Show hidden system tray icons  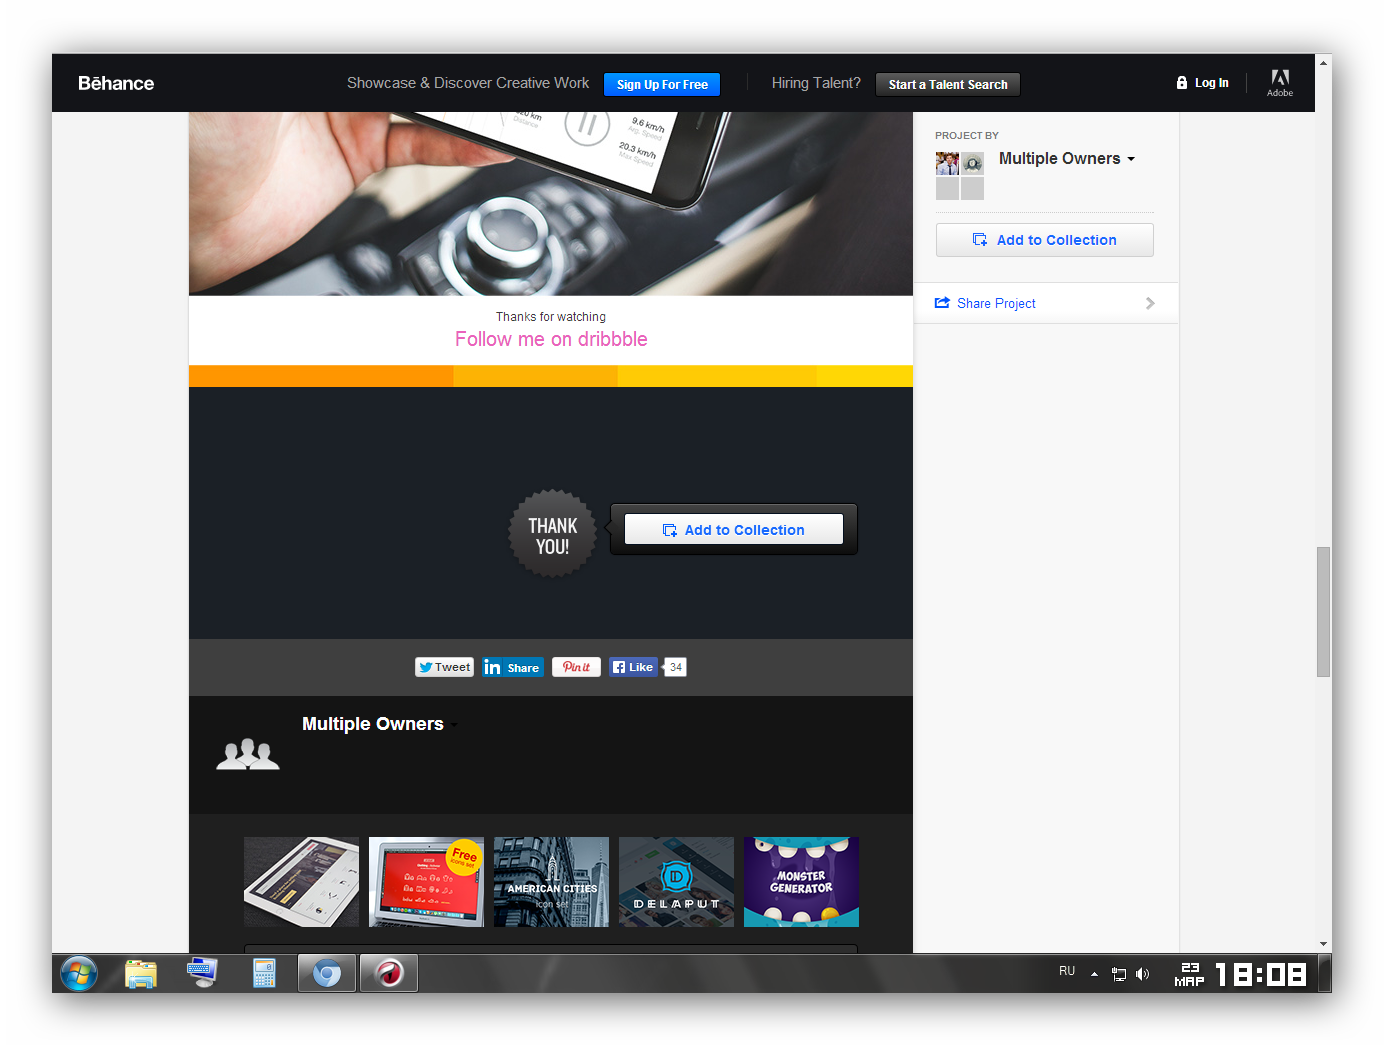(1094, 974)
